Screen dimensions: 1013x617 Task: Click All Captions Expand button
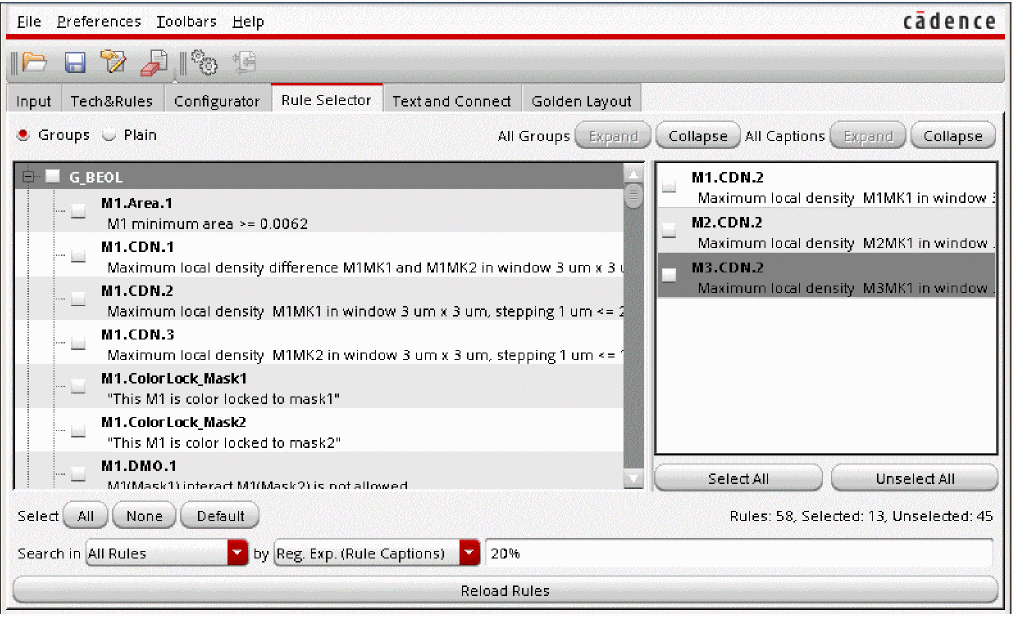[868, 136]
